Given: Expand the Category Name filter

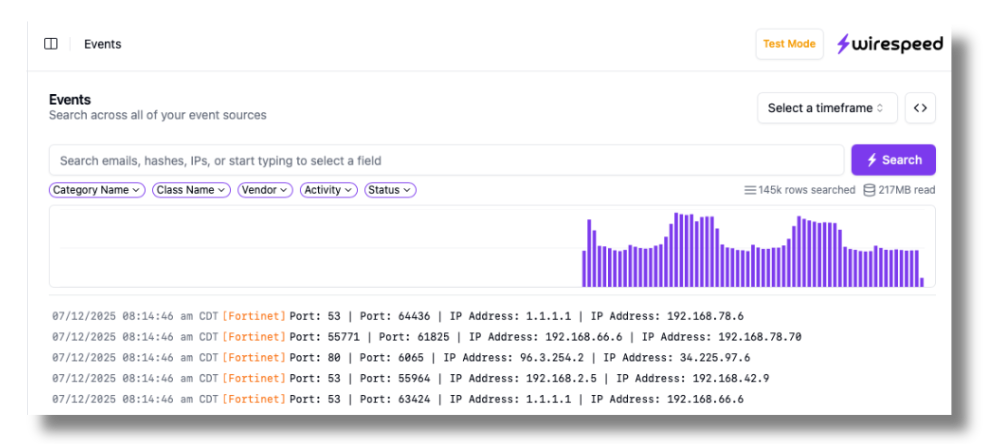Looking at the screenshot, I should (x=97, y=190).
